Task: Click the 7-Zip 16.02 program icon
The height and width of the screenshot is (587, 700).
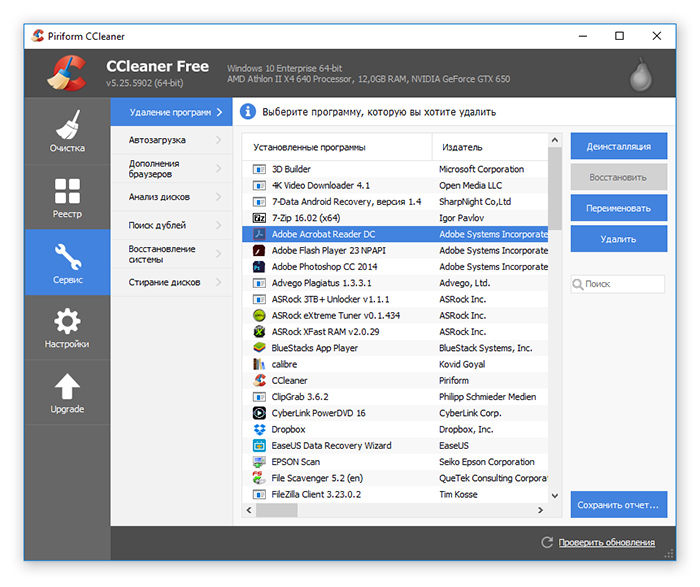Action: click(x=259, y=218)
